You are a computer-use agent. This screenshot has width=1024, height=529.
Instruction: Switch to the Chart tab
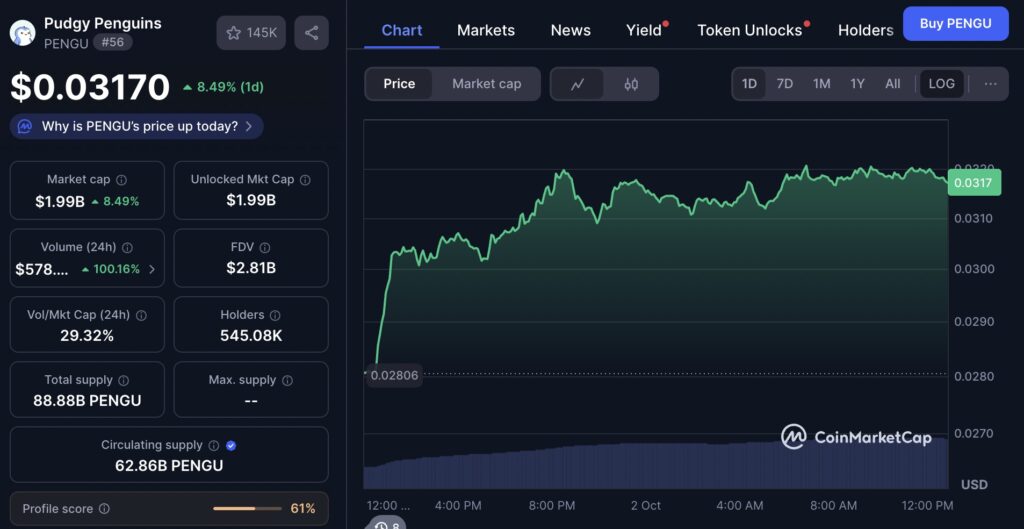(402, 30)
